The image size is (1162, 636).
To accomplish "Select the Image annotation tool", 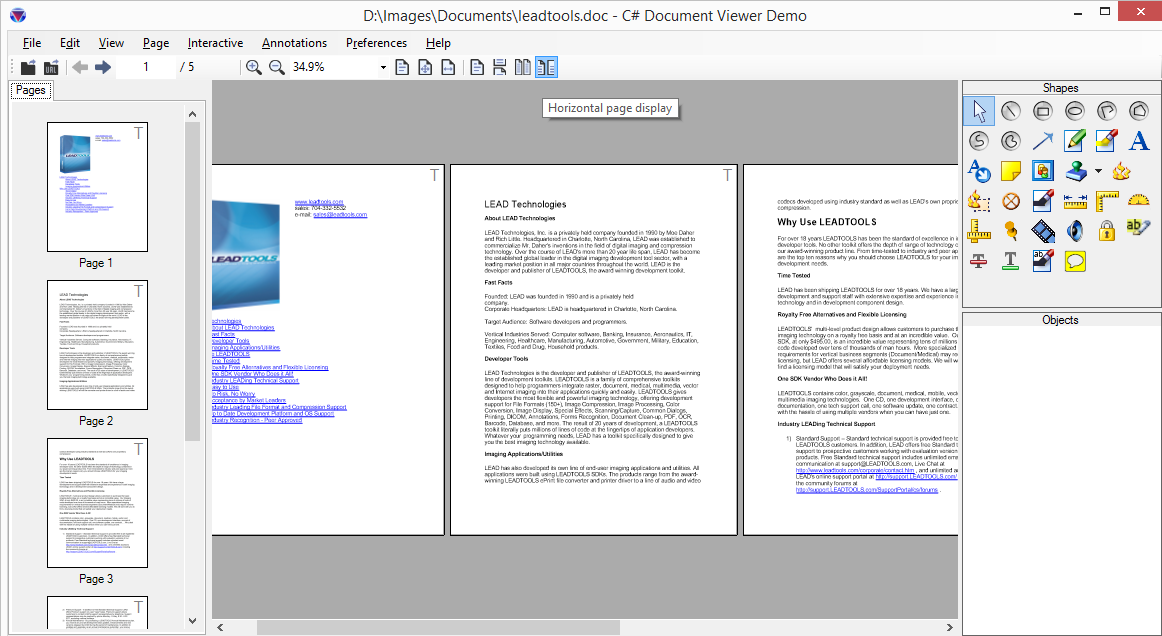I will pyautogui.click(x=1043, y=170).
